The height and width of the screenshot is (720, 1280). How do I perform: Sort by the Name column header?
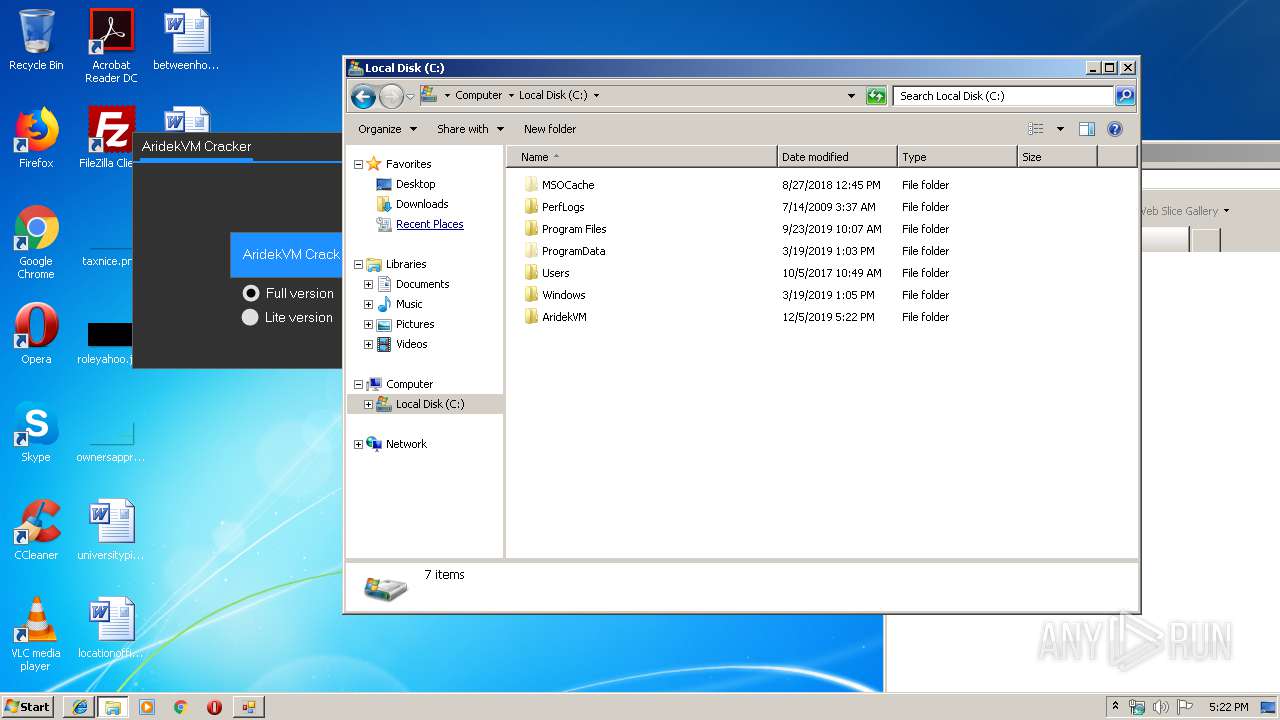[641, 157]
